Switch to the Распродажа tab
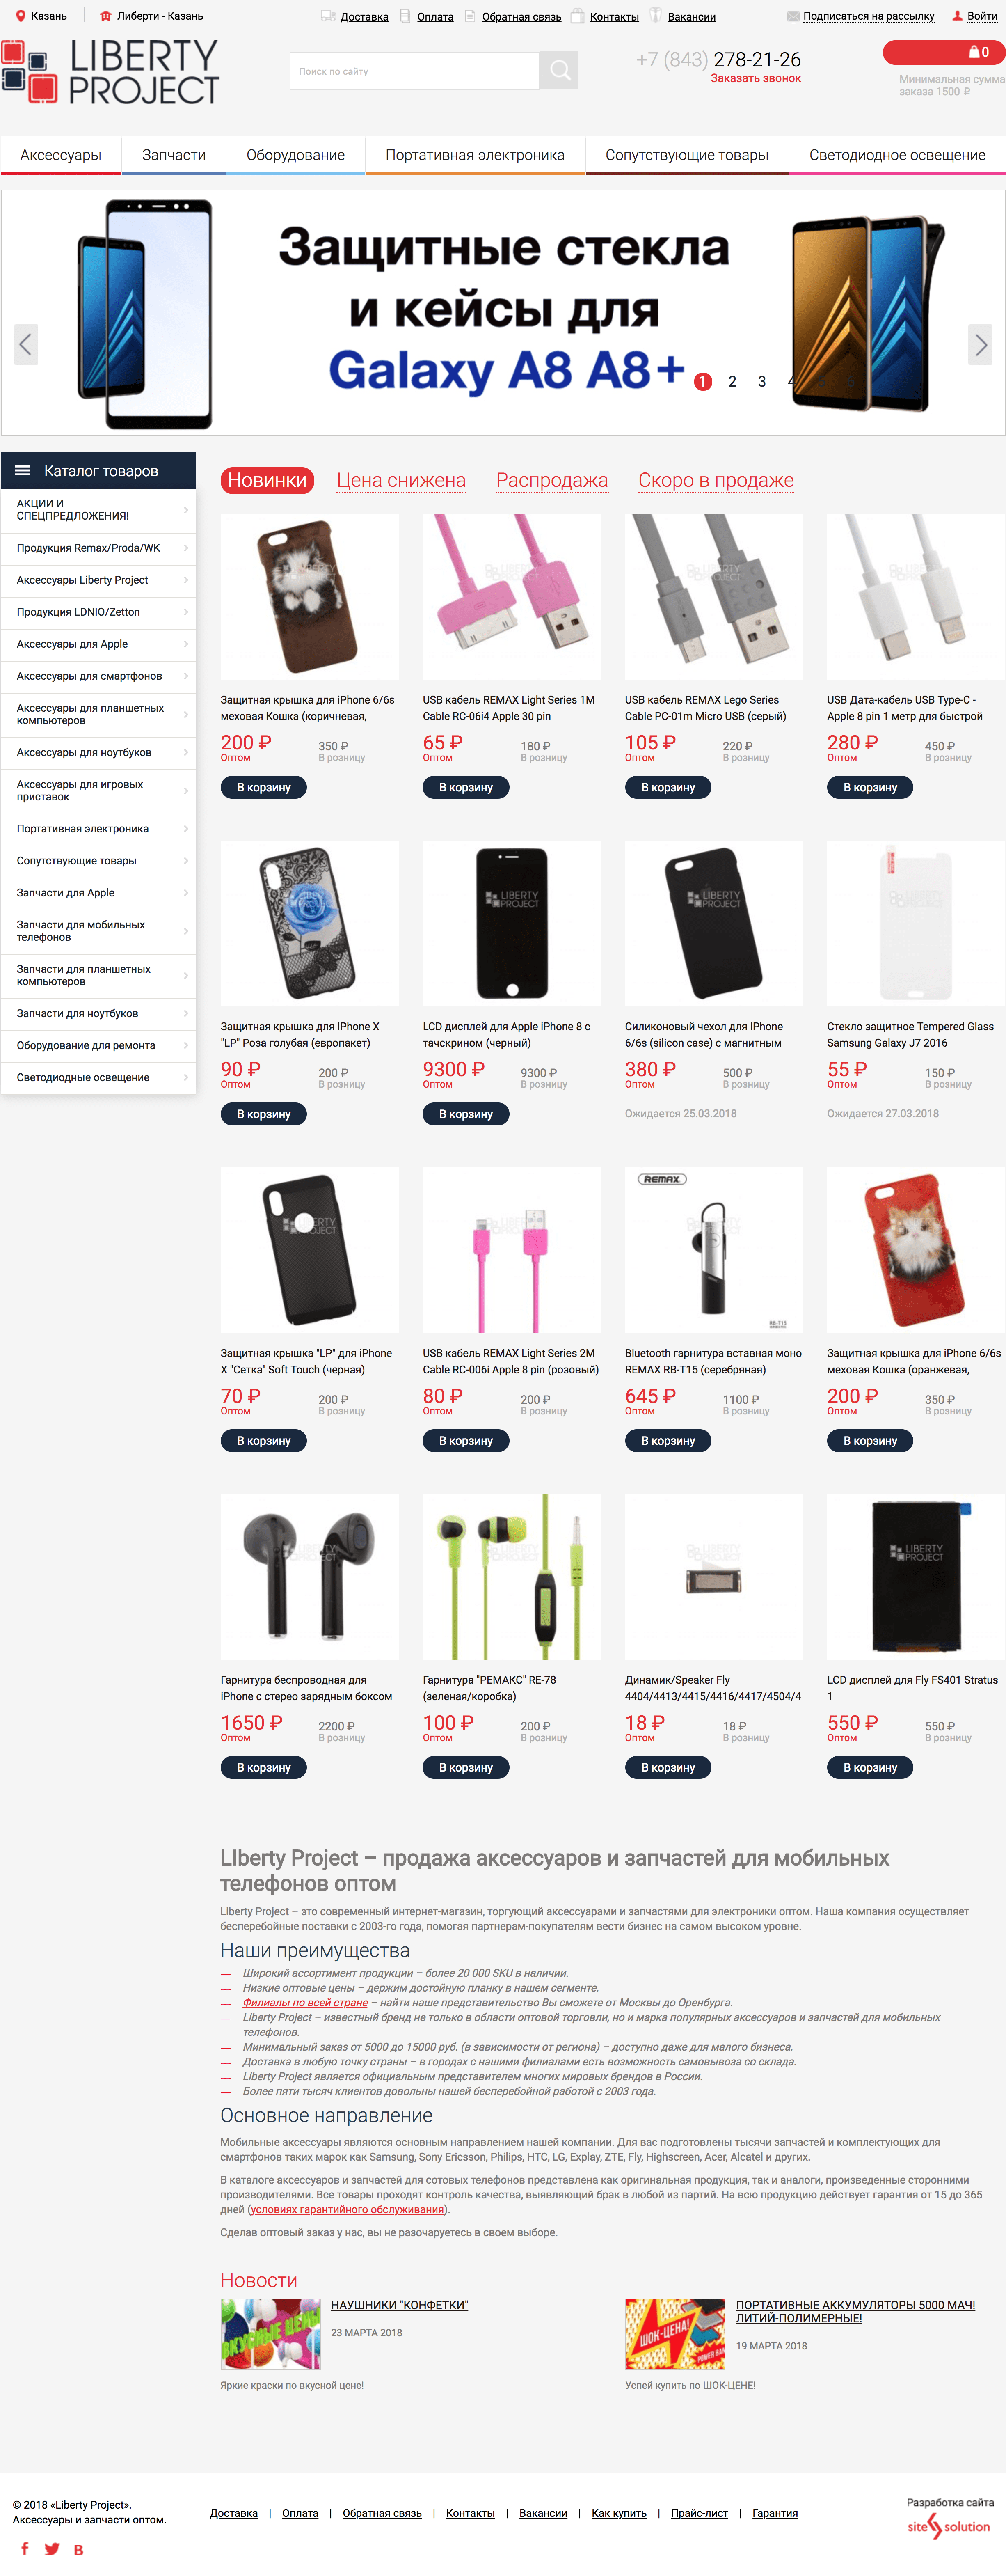The image size is (1006, 2576). click(552, 480)
